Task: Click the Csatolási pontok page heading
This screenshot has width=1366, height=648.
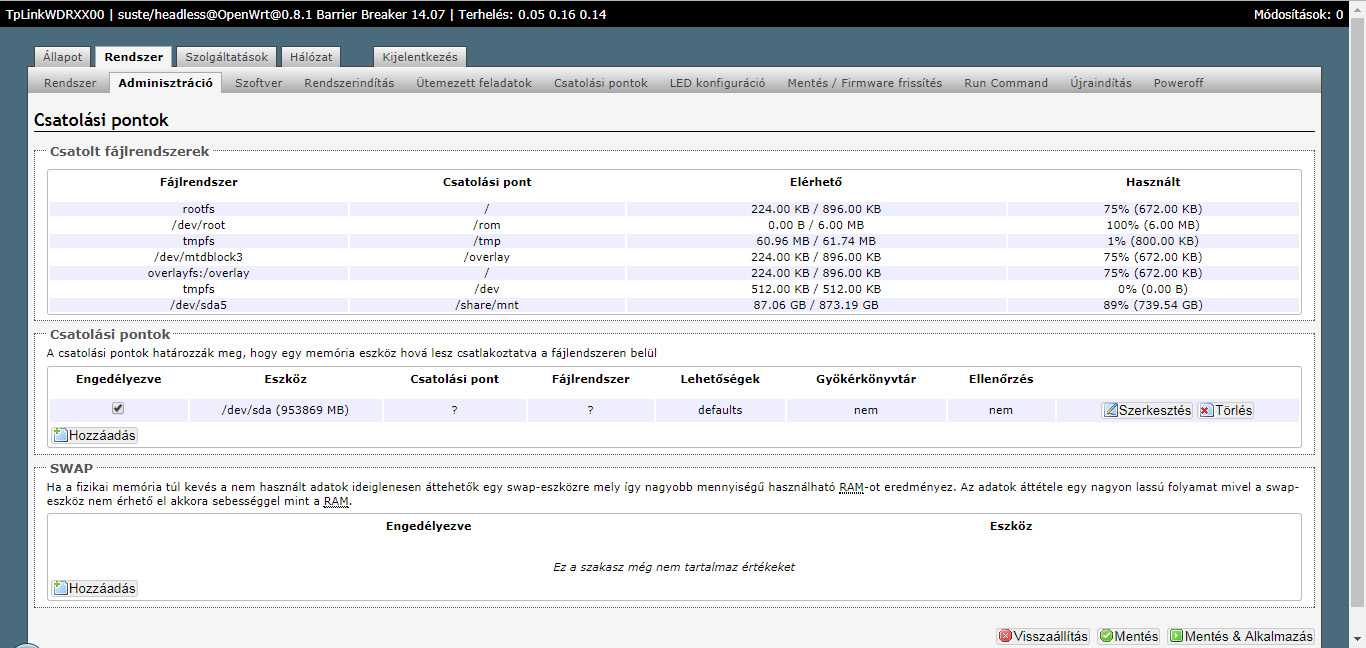Action: pyautogui.click(x=101, y=120)
